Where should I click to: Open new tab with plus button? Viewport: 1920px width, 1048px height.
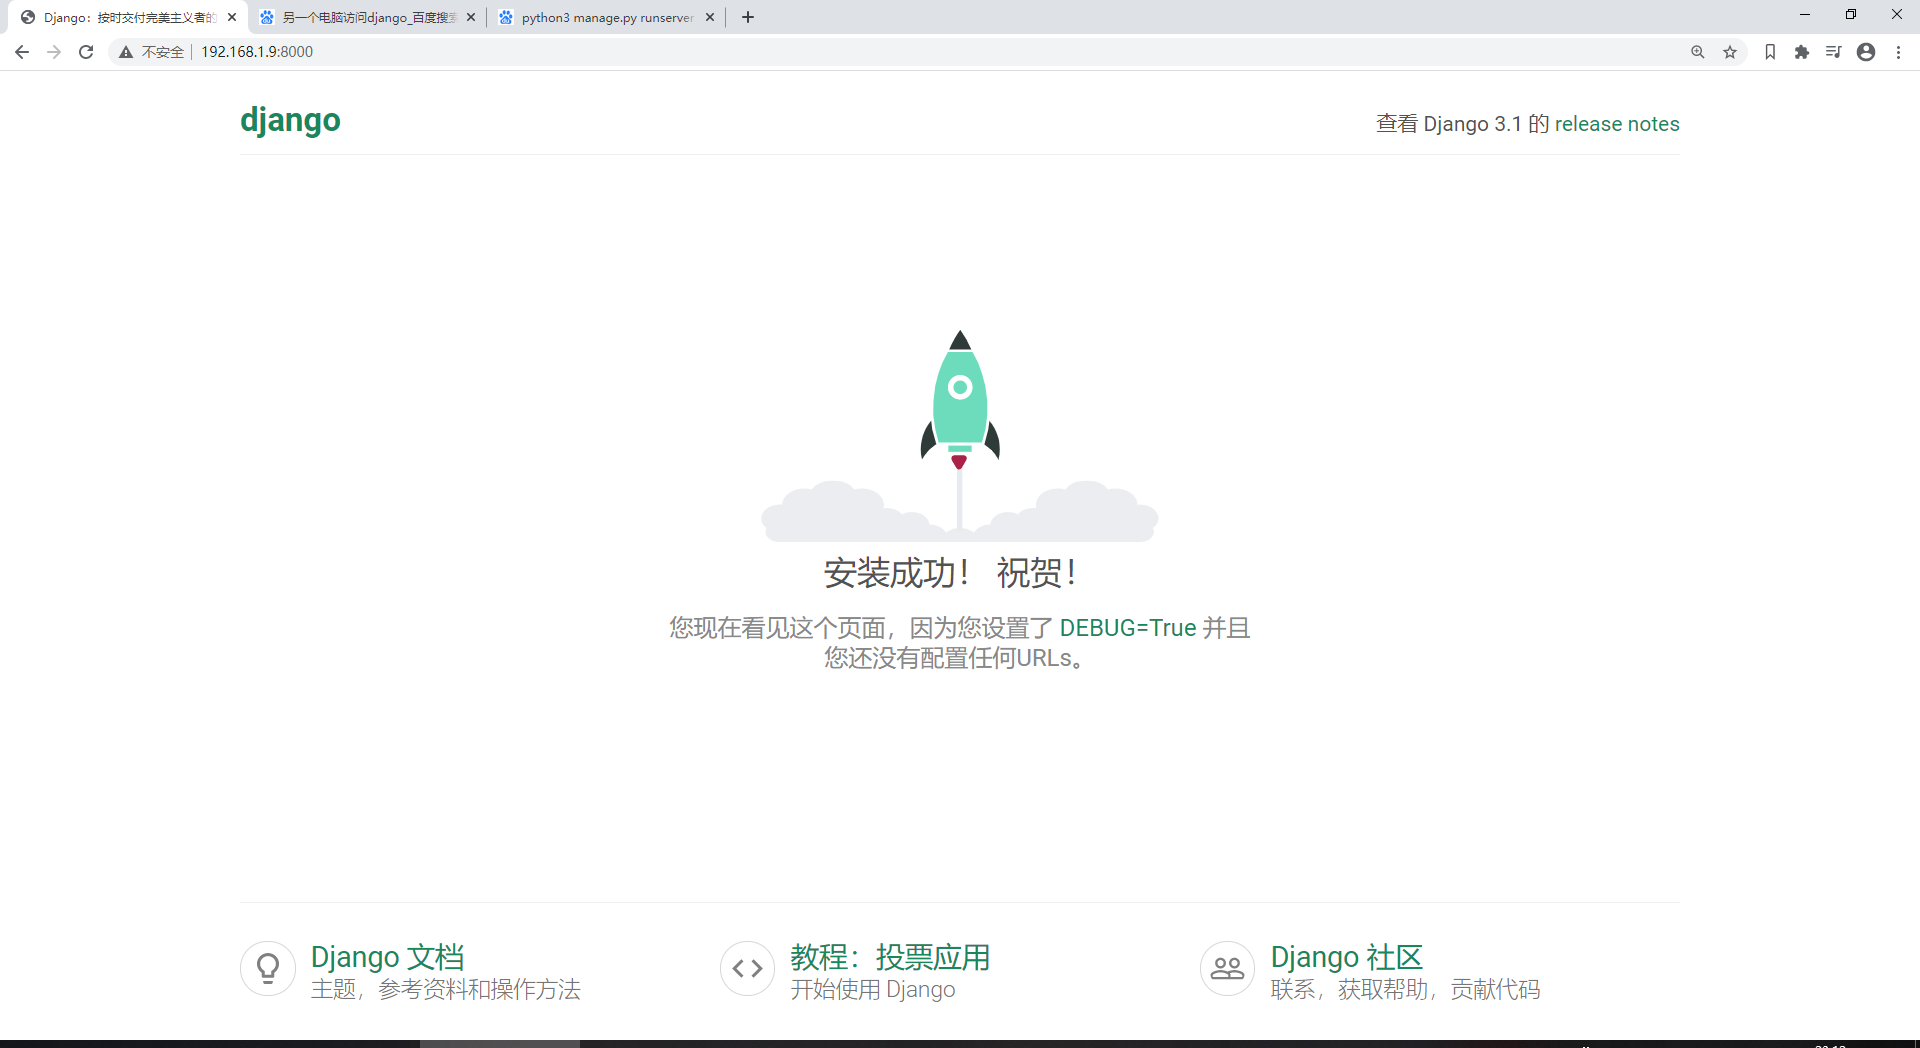tap(747, 16)
